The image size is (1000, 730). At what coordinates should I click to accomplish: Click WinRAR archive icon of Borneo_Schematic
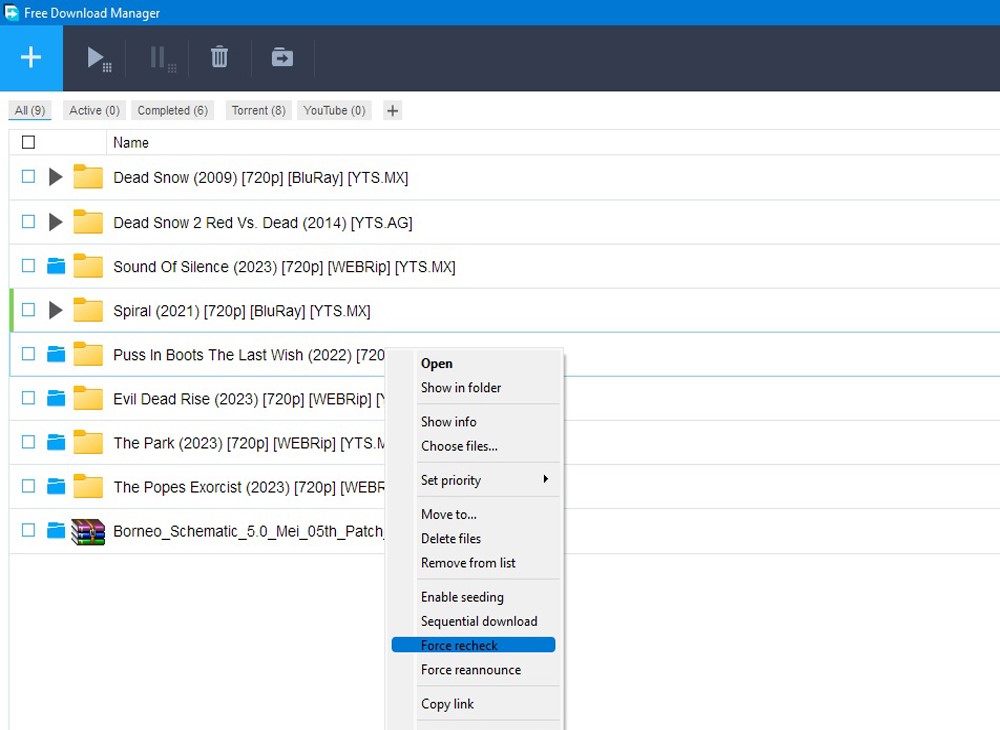pos(87,532)
